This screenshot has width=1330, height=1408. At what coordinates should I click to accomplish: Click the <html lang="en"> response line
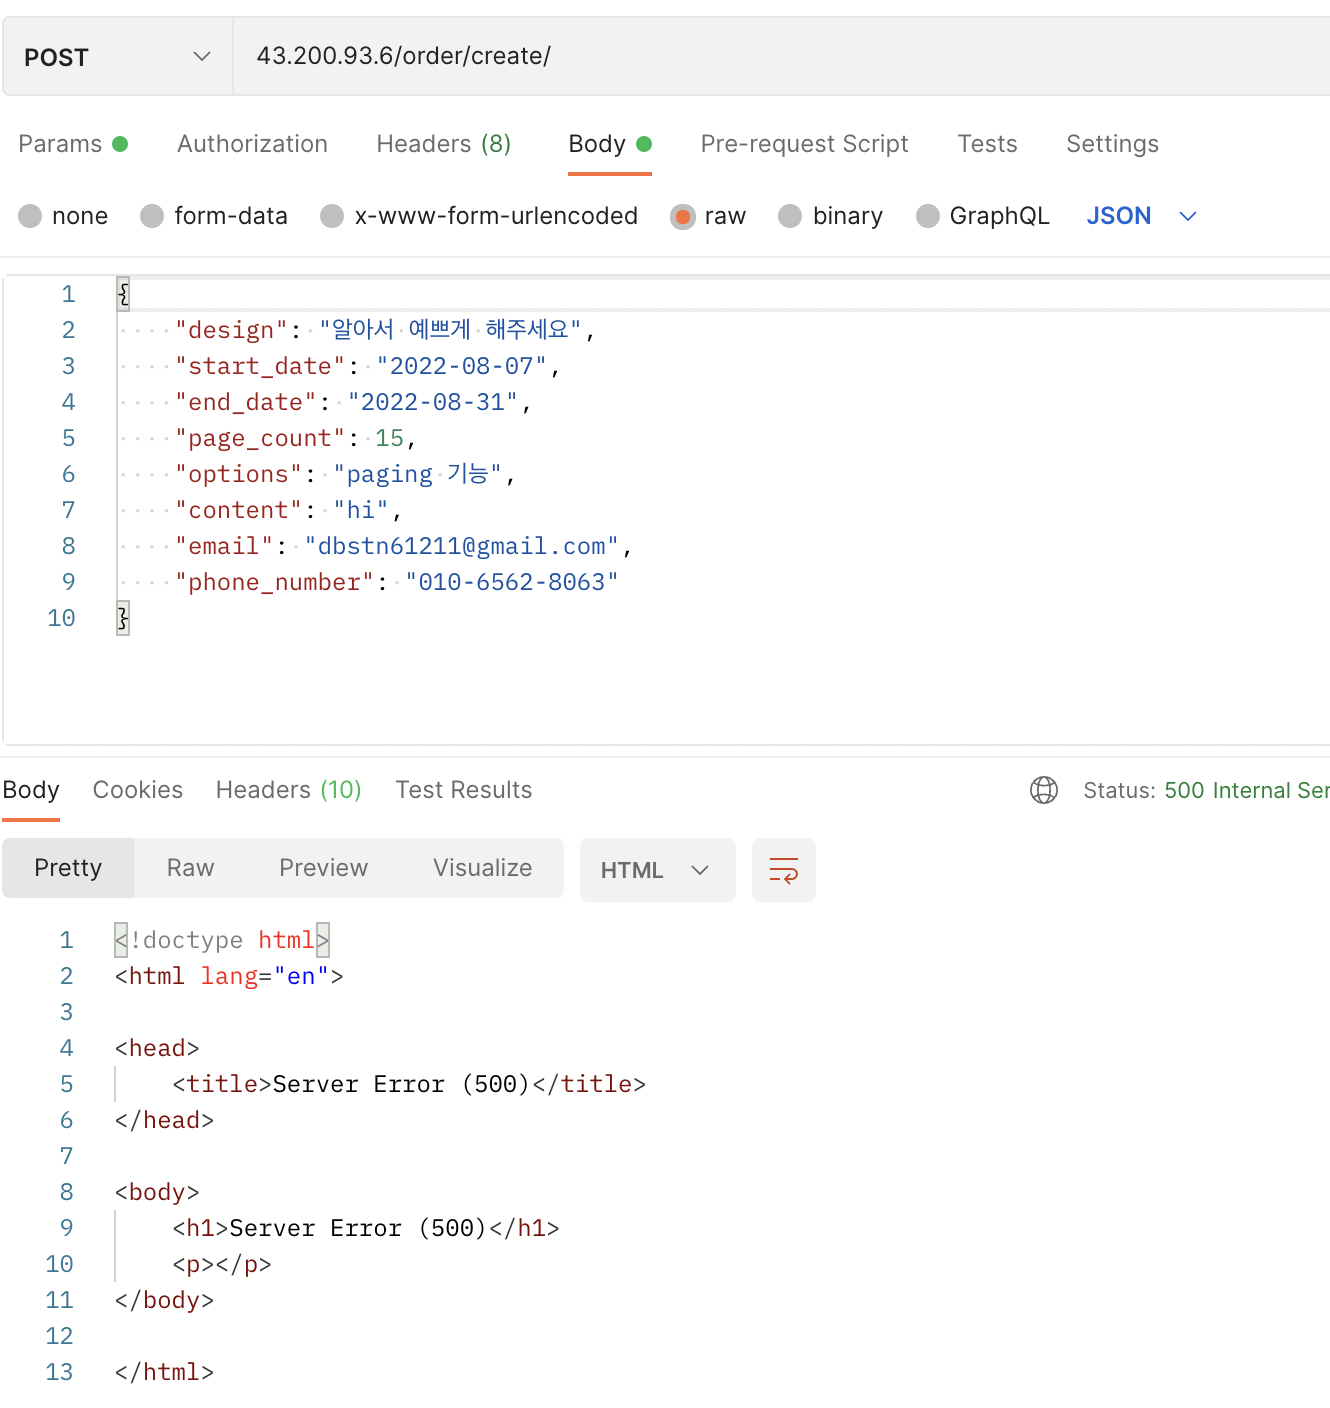229,976
